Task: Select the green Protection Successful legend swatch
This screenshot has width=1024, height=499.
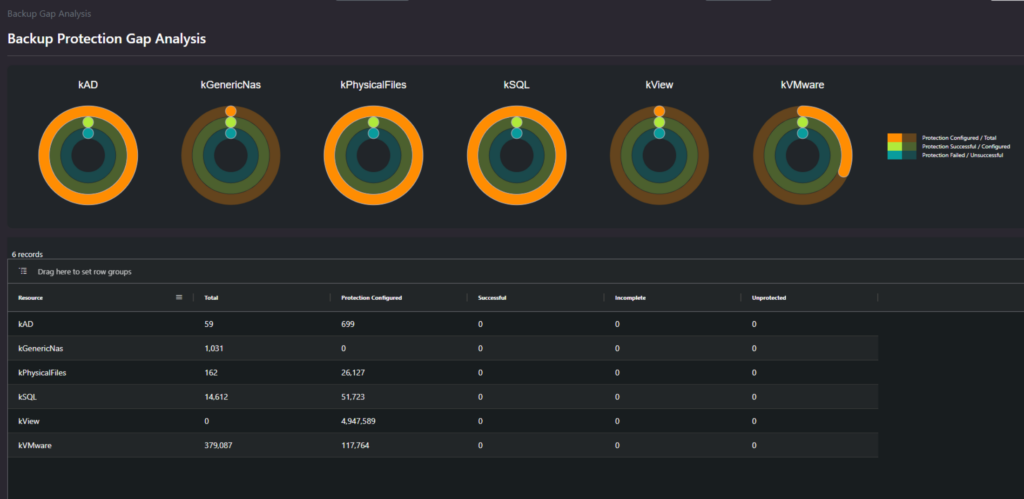Action: click(895, 146)
